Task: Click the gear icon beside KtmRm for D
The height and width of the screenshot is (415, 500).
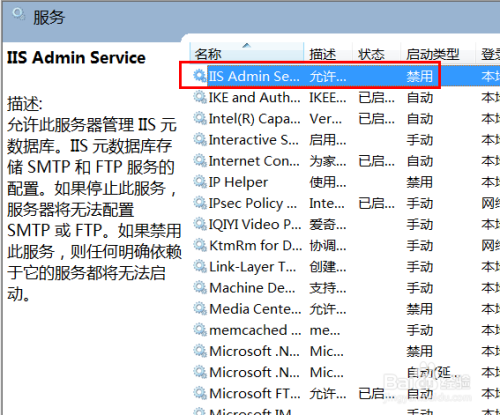Action: [200, 245]
